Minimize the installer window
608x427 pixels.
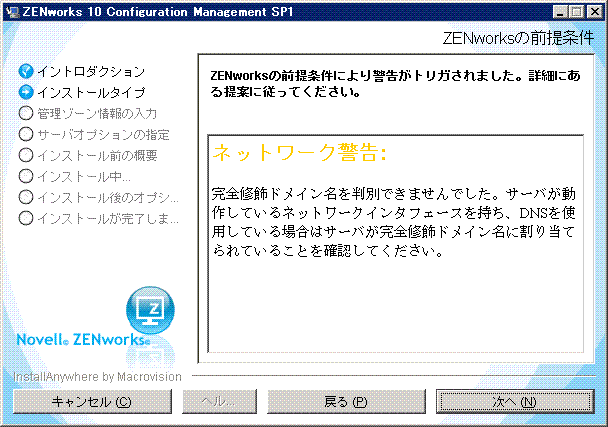coord(560,12)
